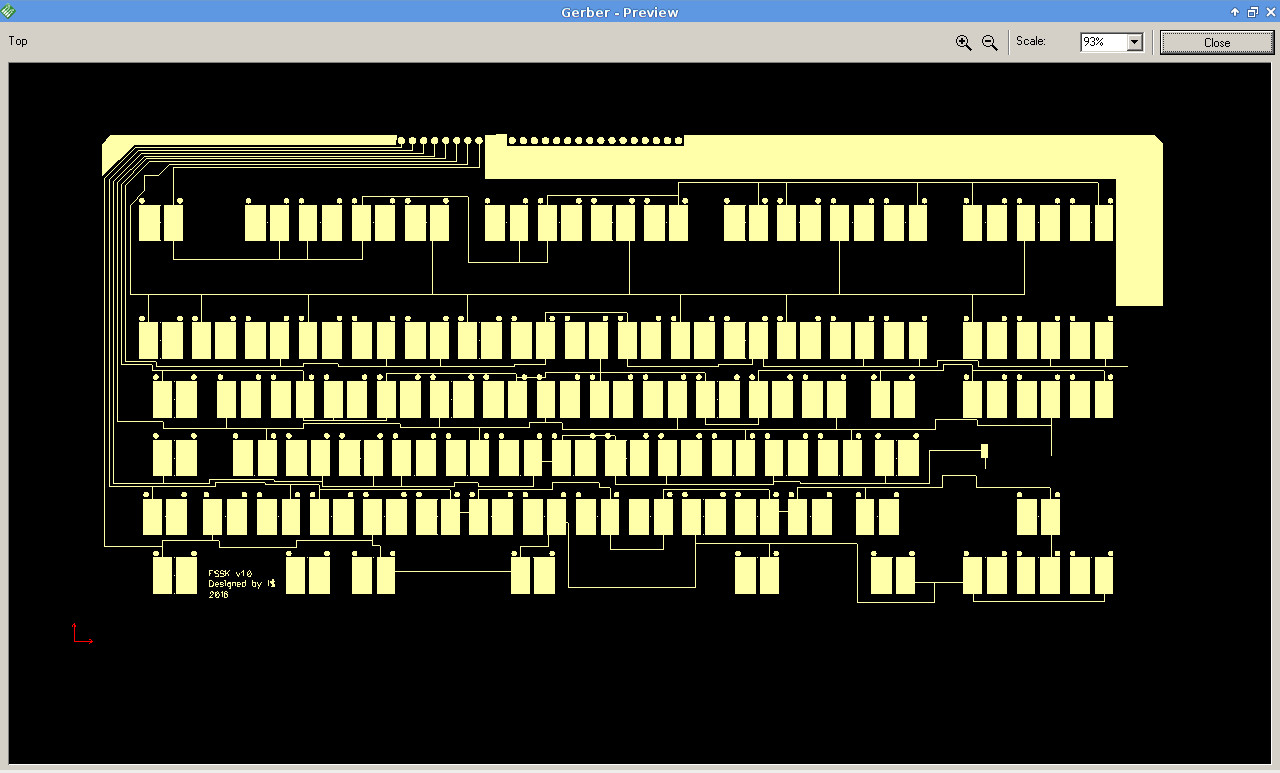The width and height of the screenshot is (1280, 773).
Task: Click the green application icon in title bar
Action: click(x=8, y=11)
